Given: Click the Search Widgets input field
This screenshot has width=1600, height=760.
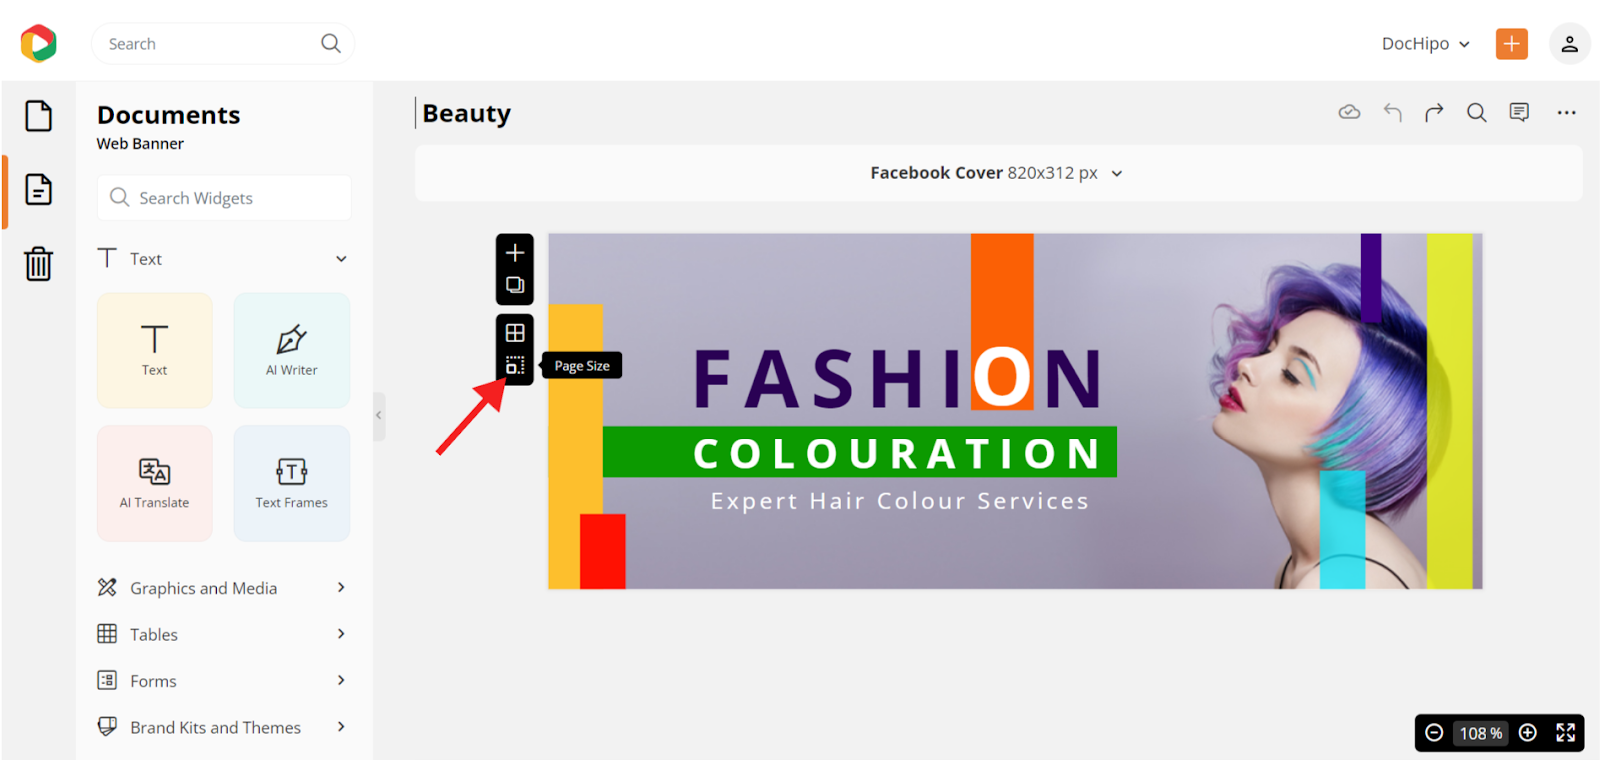Looking at the screenshot, I should (x=224, y=198).
